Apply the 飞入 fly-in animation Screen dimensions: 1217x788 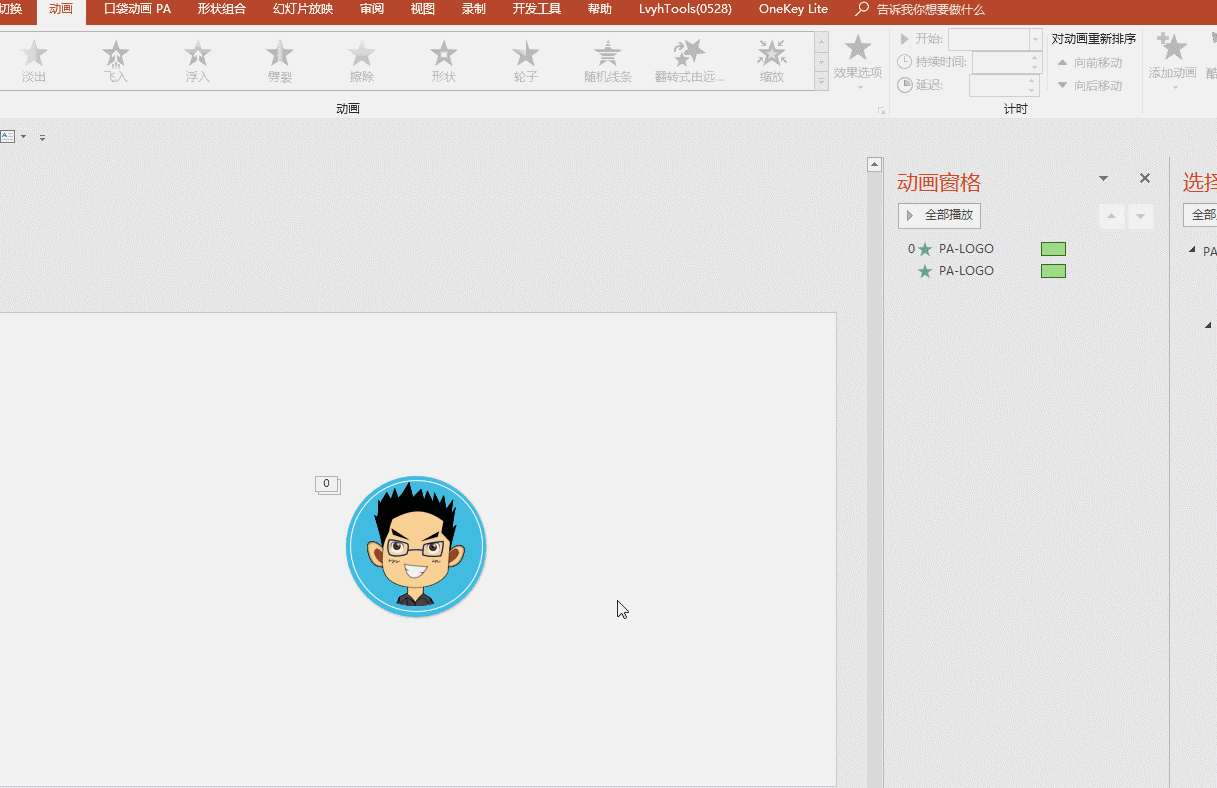tap(116, 61)
